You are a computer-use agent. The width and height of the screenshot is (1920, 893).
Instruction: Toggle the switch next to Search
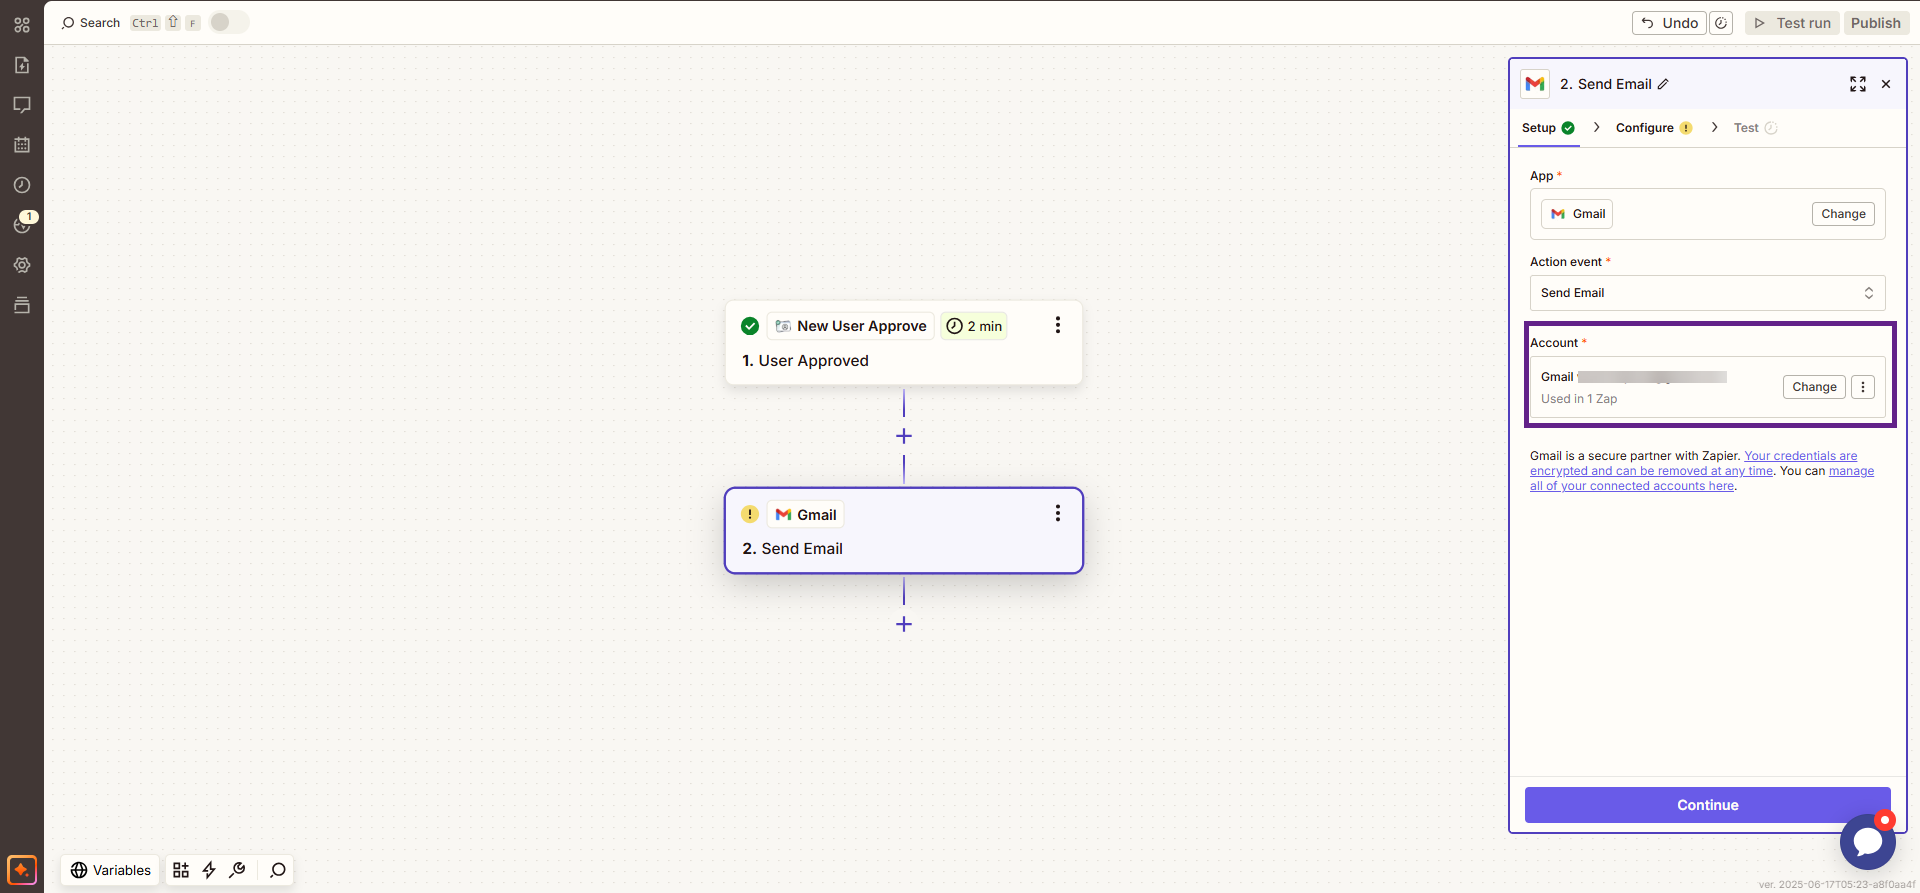coord(229,22)
